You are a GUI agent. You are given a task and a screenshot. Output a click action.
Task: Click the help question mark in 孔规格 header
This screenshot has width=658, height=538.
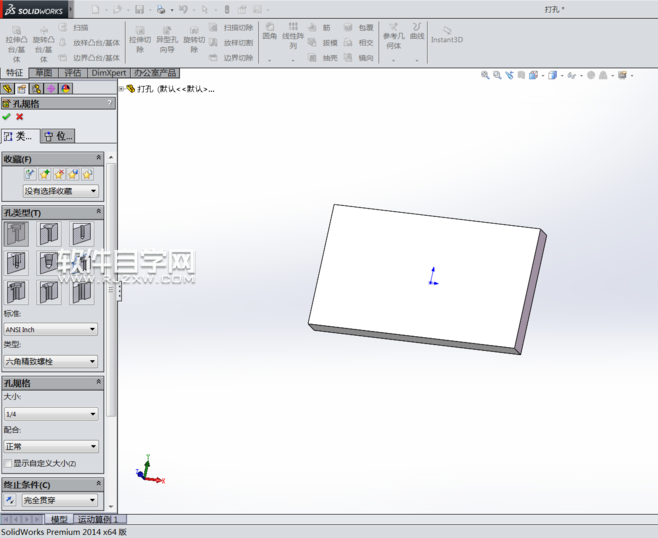110,103
